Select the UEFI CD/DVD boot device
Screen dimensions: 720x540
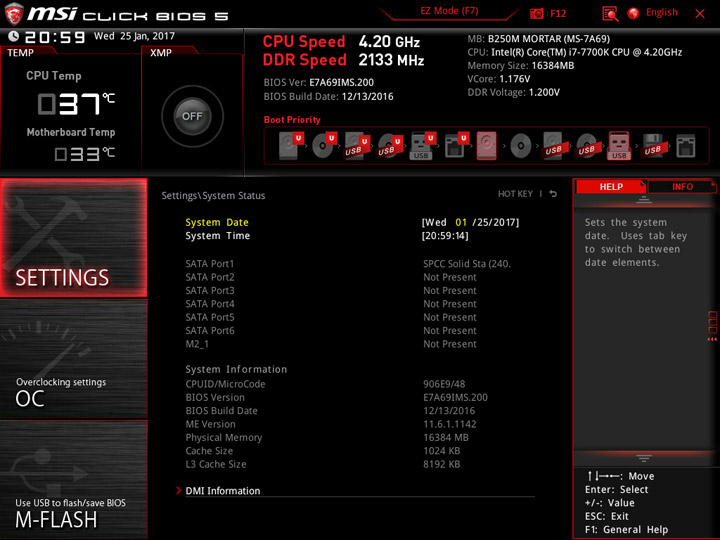(324, 146)
